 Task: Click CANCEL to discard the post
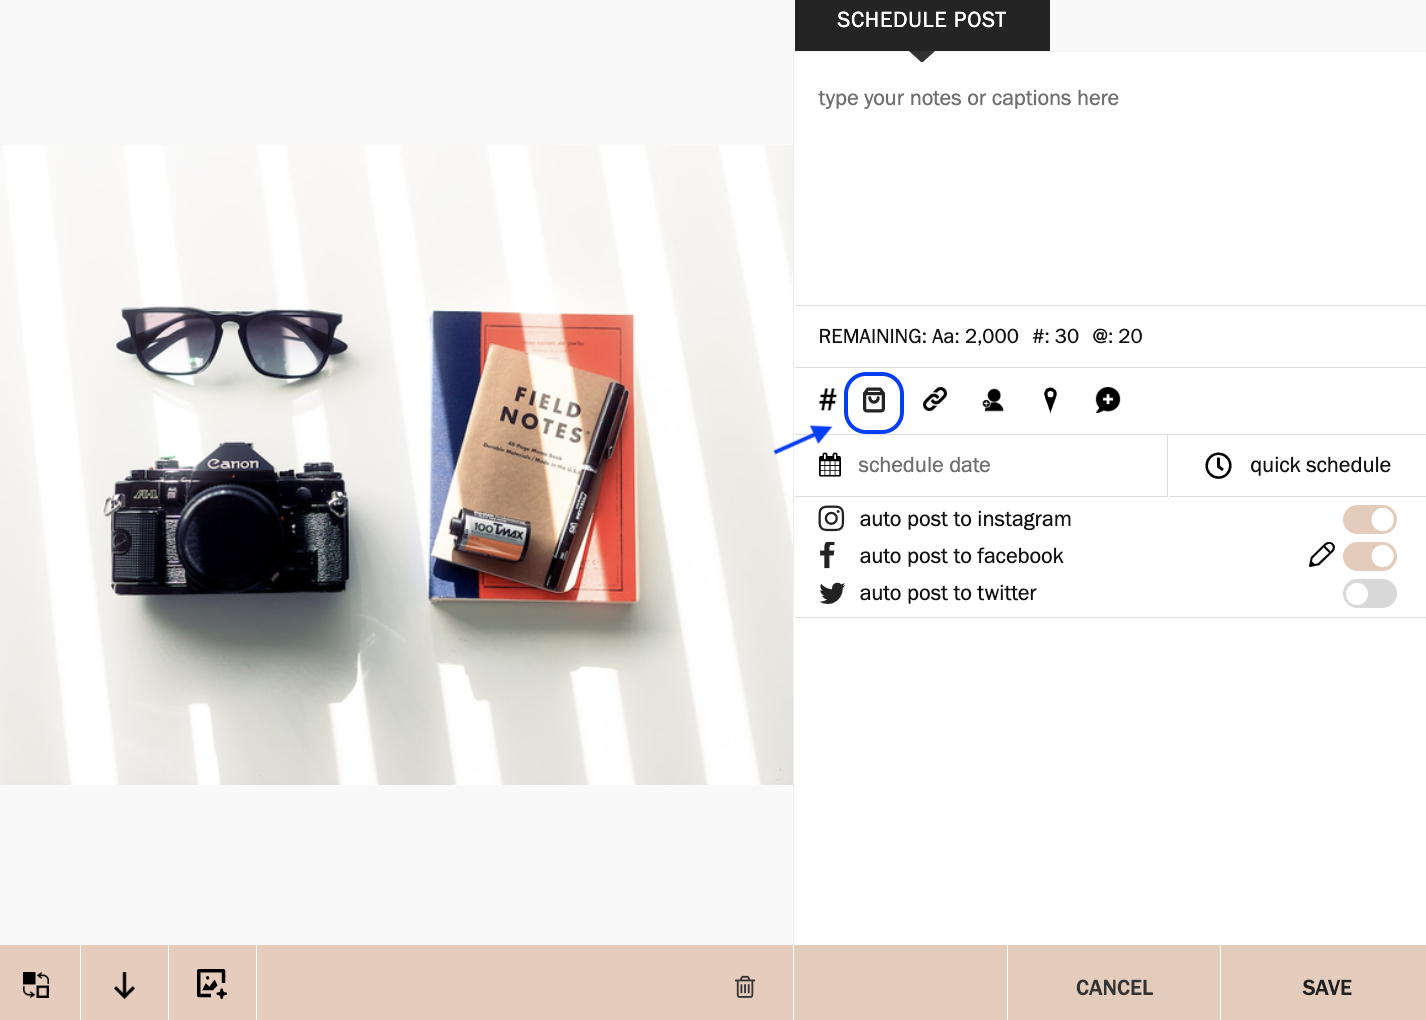coord(1113,987)
